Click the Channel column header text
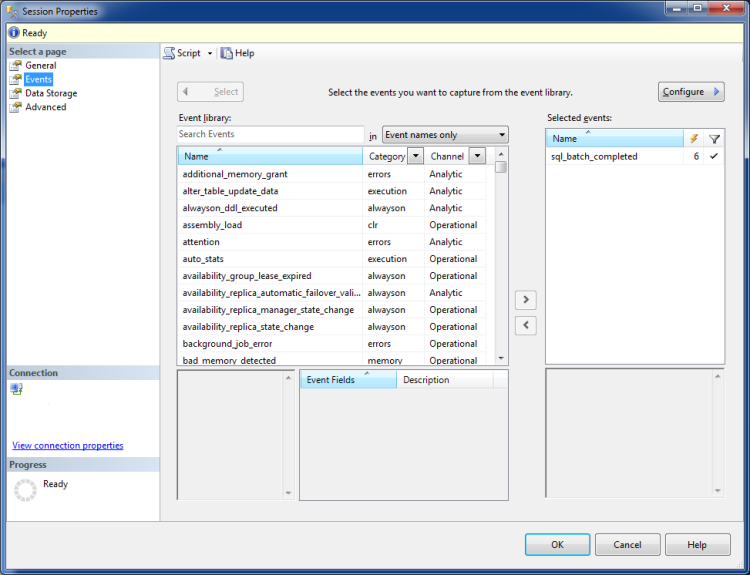 pos(447,156)
